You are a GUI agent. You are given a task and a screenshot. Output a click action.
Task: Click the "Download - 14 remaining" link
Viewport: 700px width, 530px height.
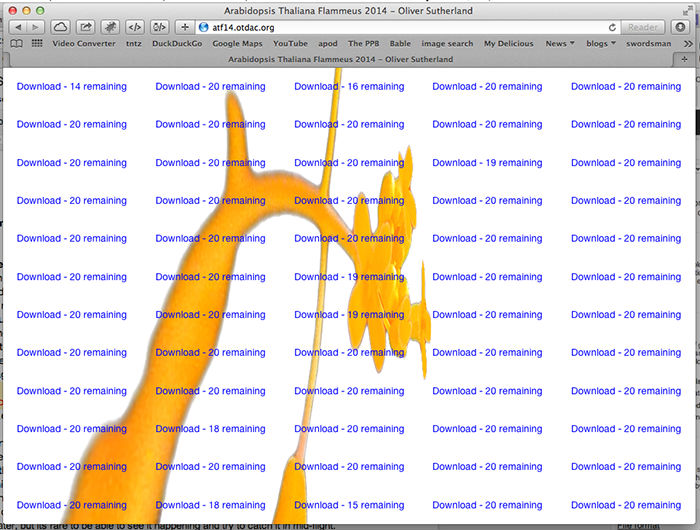[71, 87]
